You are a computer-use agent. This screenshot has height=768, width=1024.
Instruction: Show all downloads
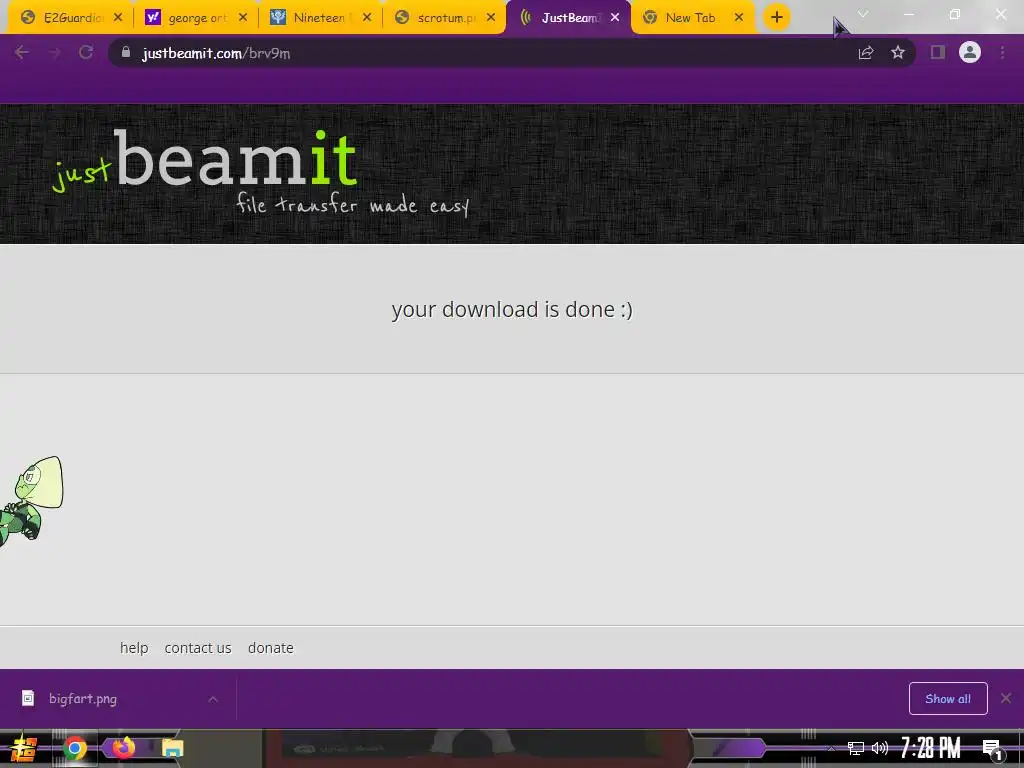pos(948,699)
